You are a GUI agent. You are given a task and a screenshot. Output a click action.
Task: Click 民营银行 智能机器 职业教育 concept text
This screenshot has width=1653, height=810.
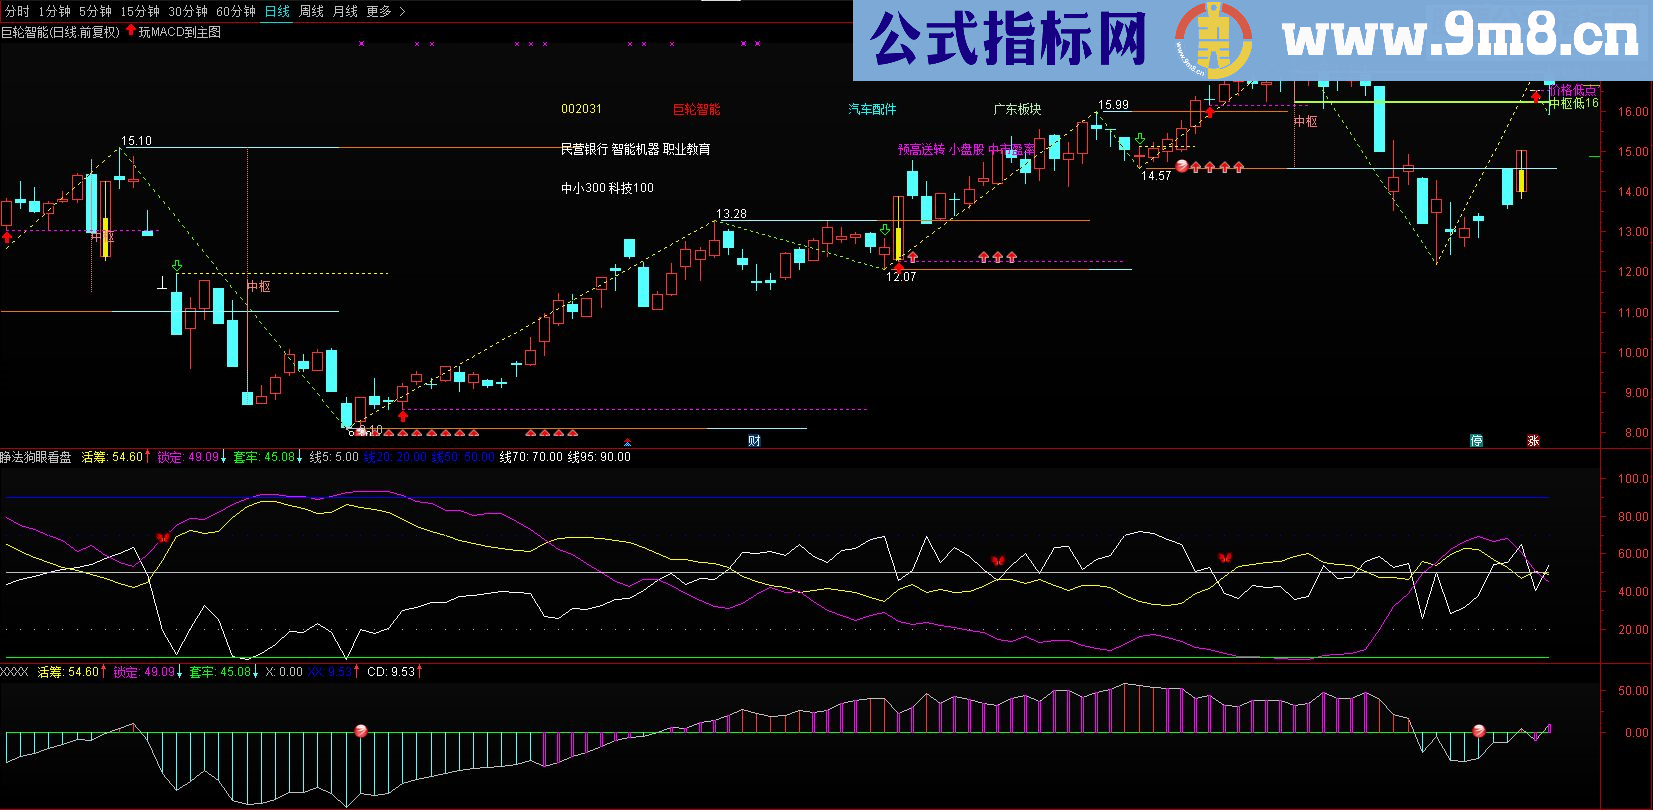pyautogui.click(x=635, y=149)
